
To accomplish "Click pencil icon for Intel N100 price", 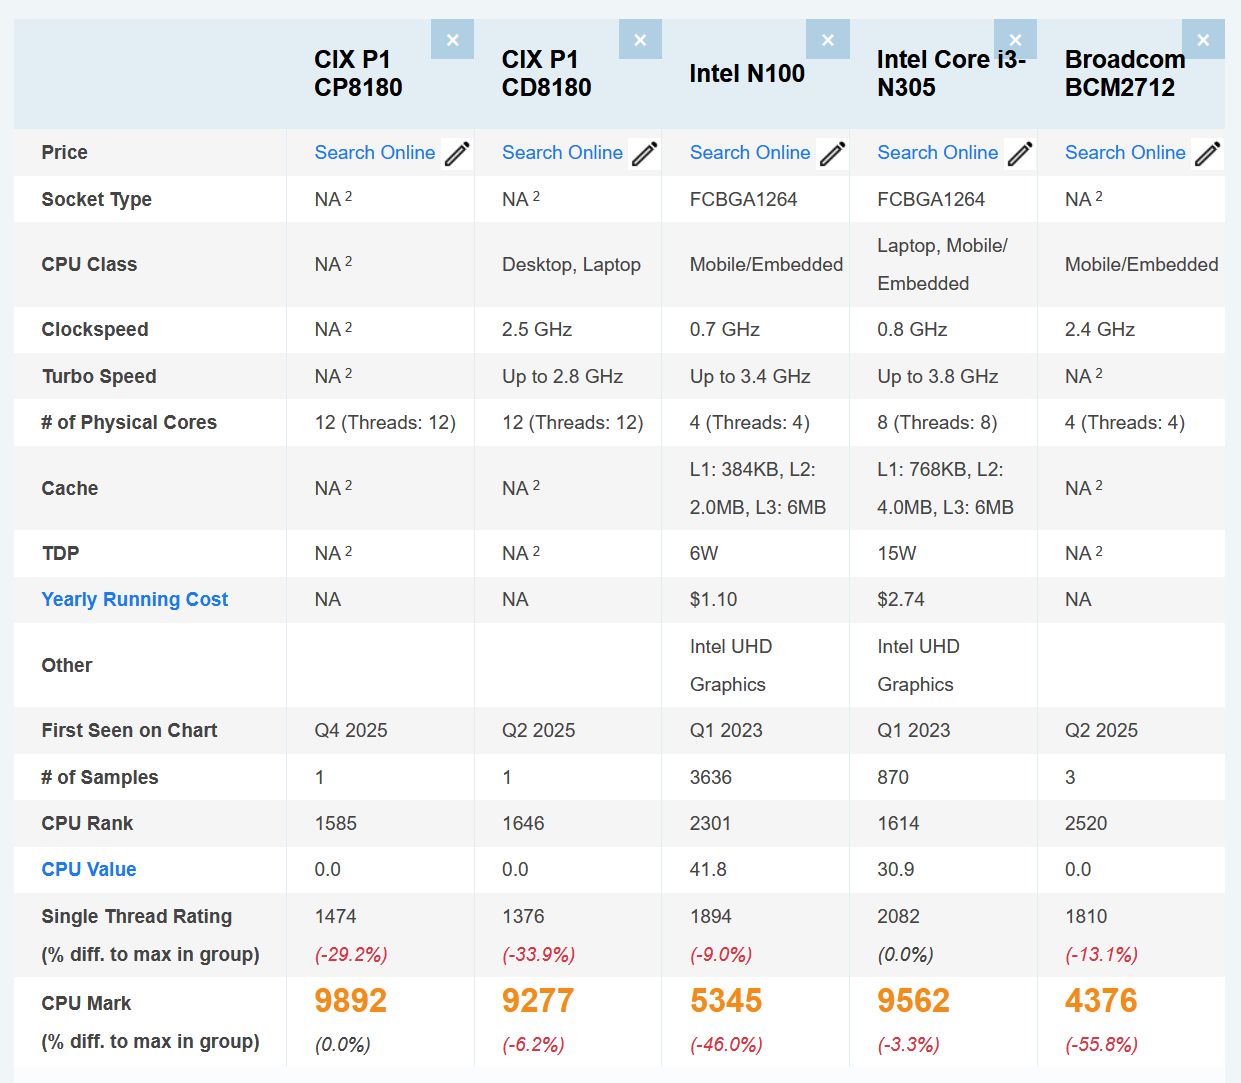I will 833,154.
